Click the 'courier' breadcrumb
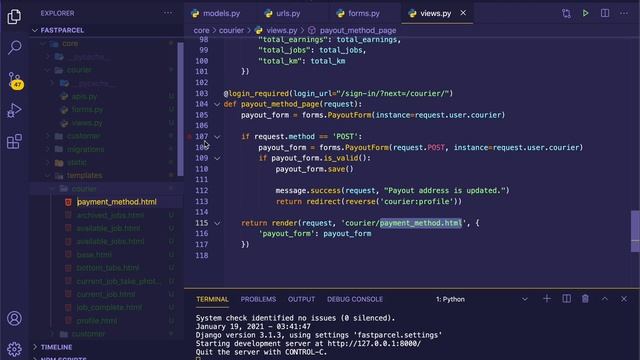 point(231,30)
